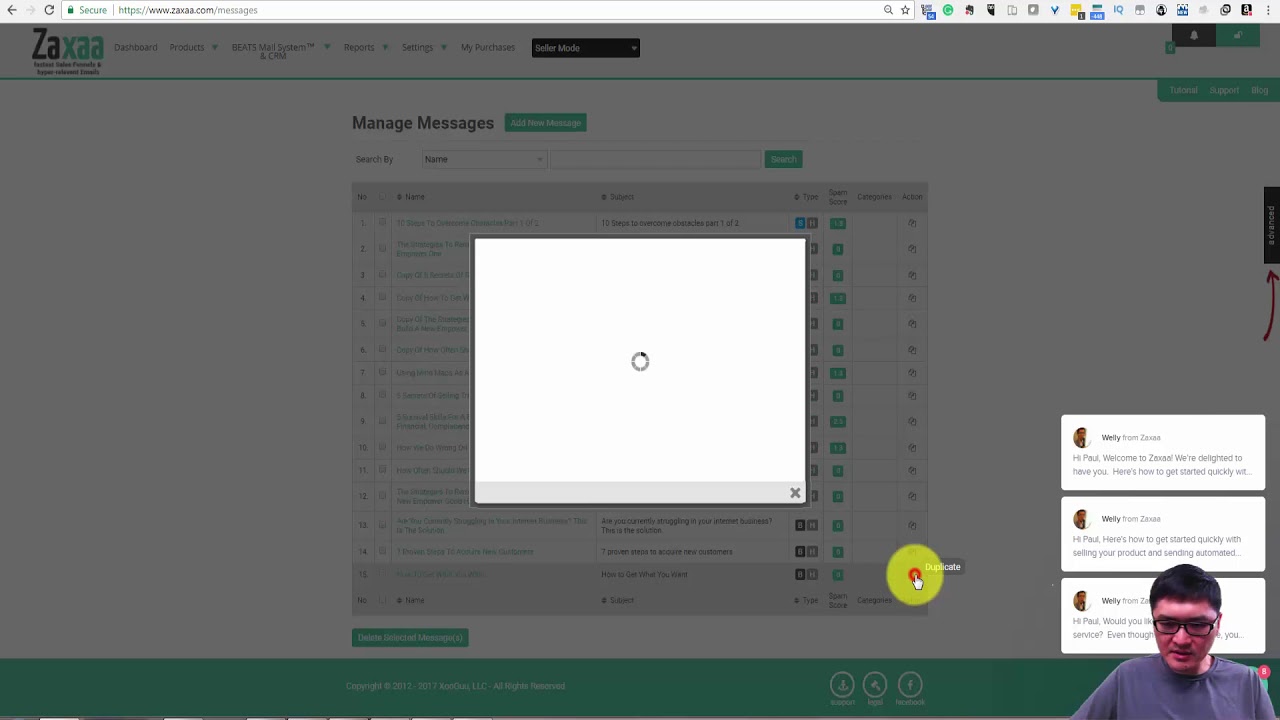The width and height of the screenshot is (1280, 720).
Task: Expand the Reports menu
Action: [364, 47]
